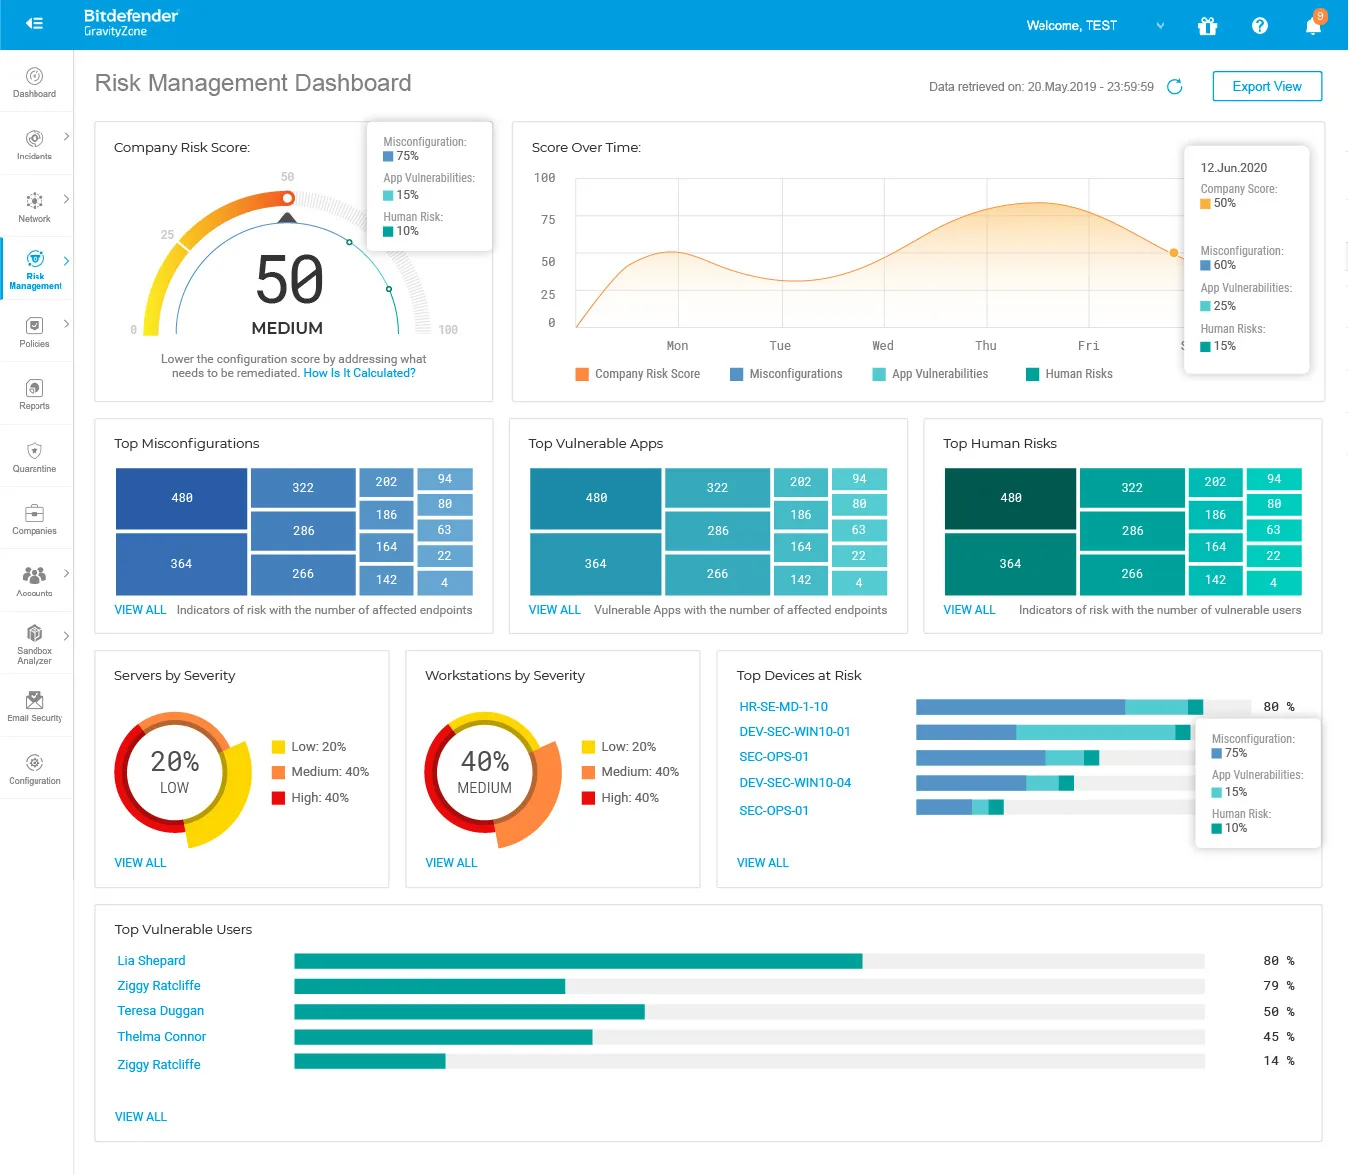Click the Lia Shepard risk bar

coord(578,961)
